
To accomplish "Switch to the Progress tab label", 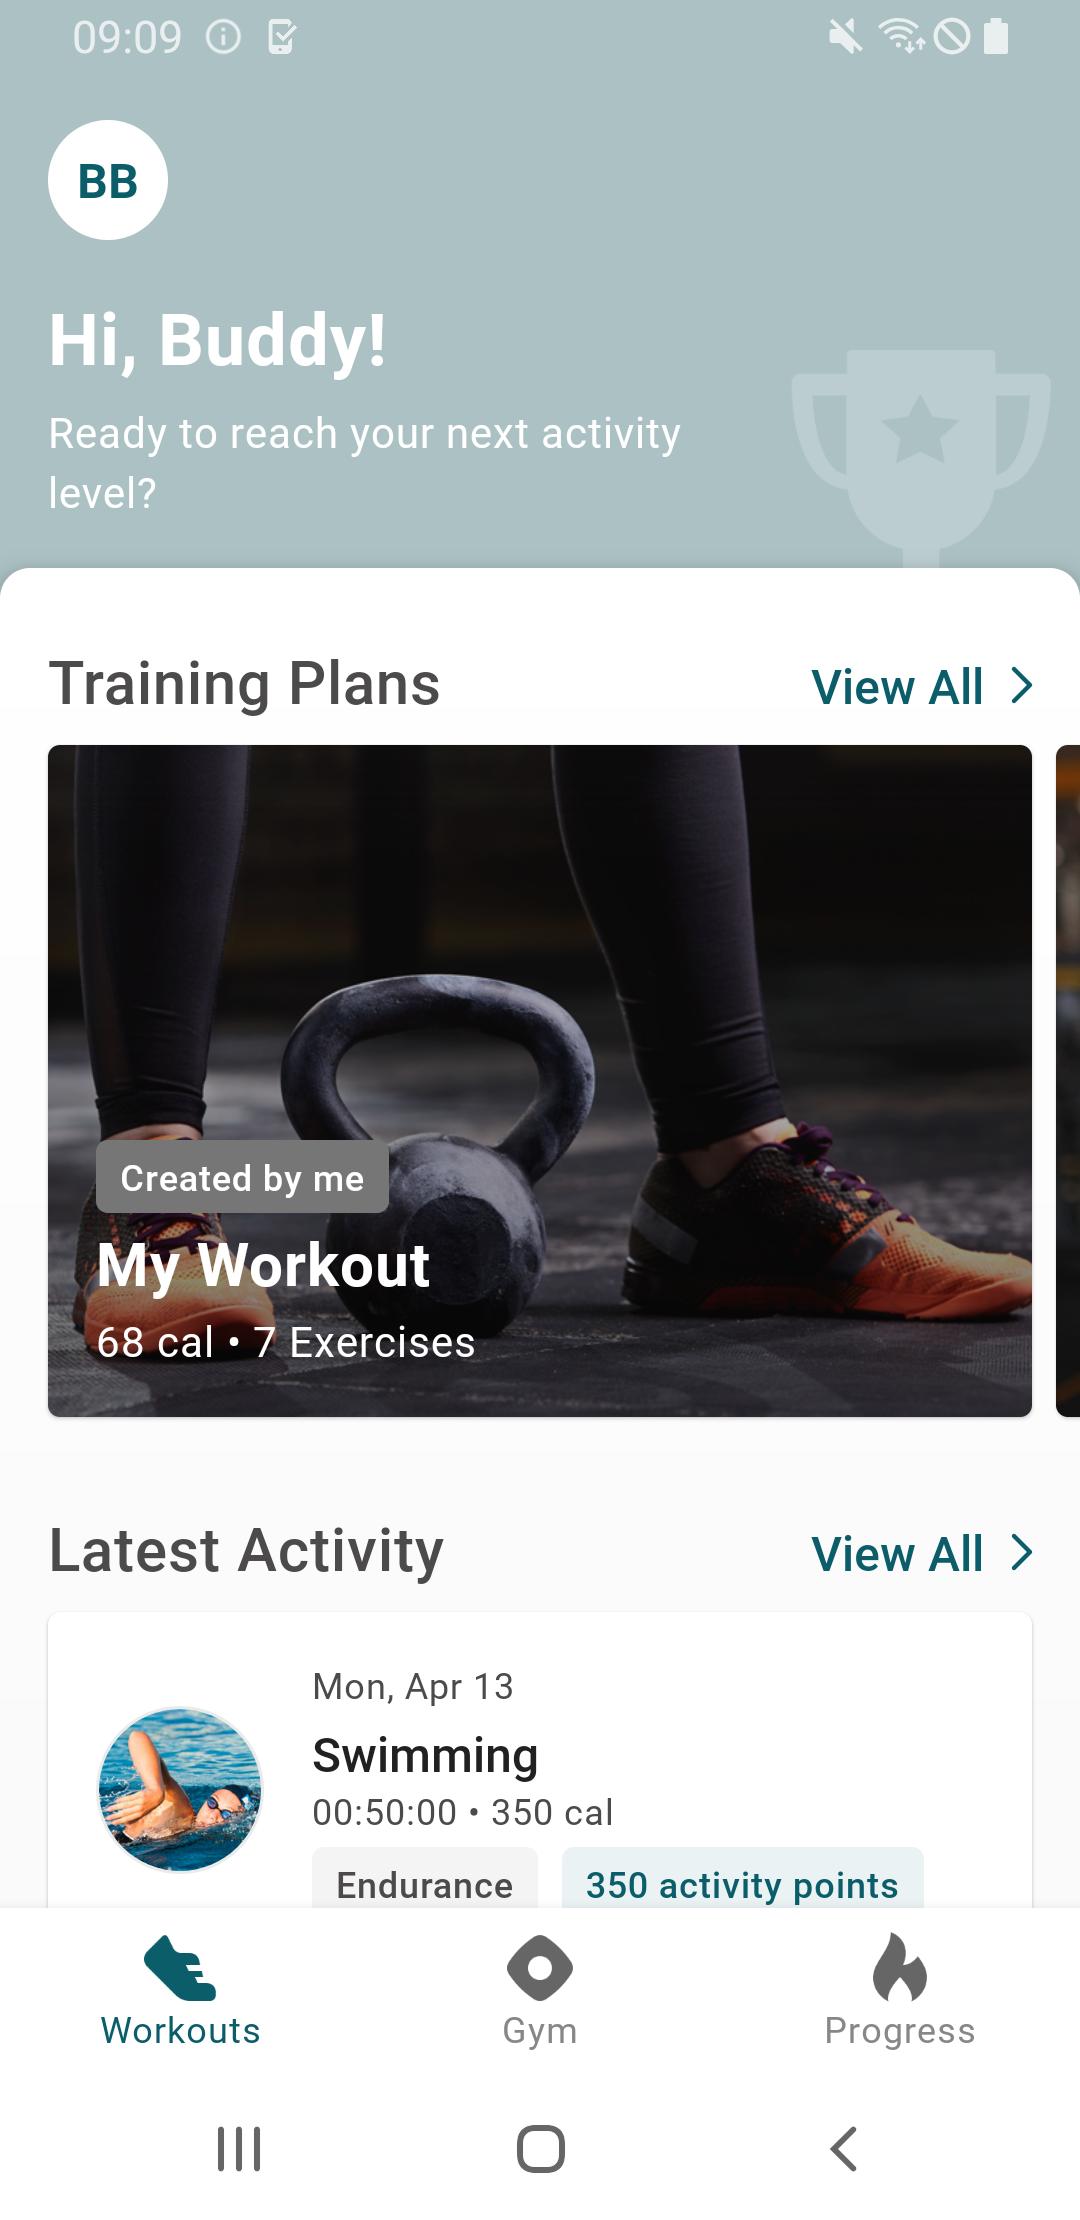I will [900, 2031].
